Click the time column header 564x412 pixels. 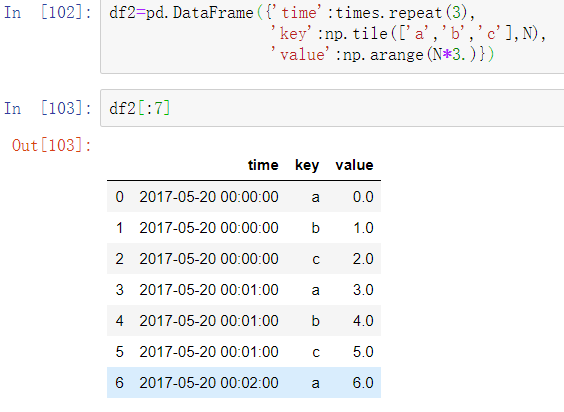[x=263, y=165]
